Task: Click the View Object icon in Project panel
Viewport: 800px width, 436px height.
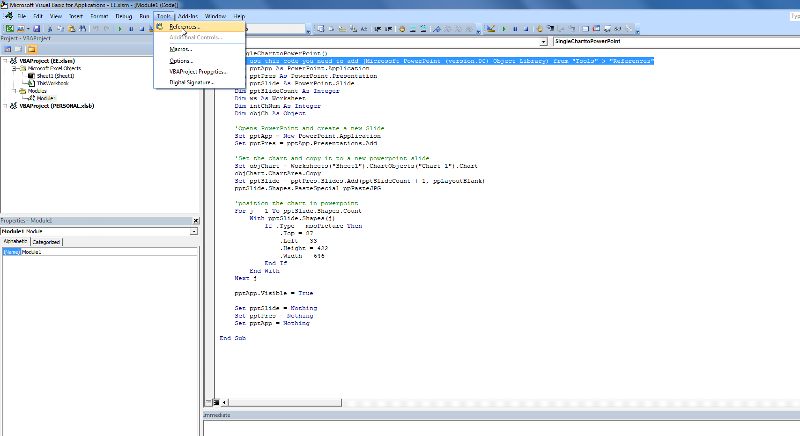Action: (20, 47)
